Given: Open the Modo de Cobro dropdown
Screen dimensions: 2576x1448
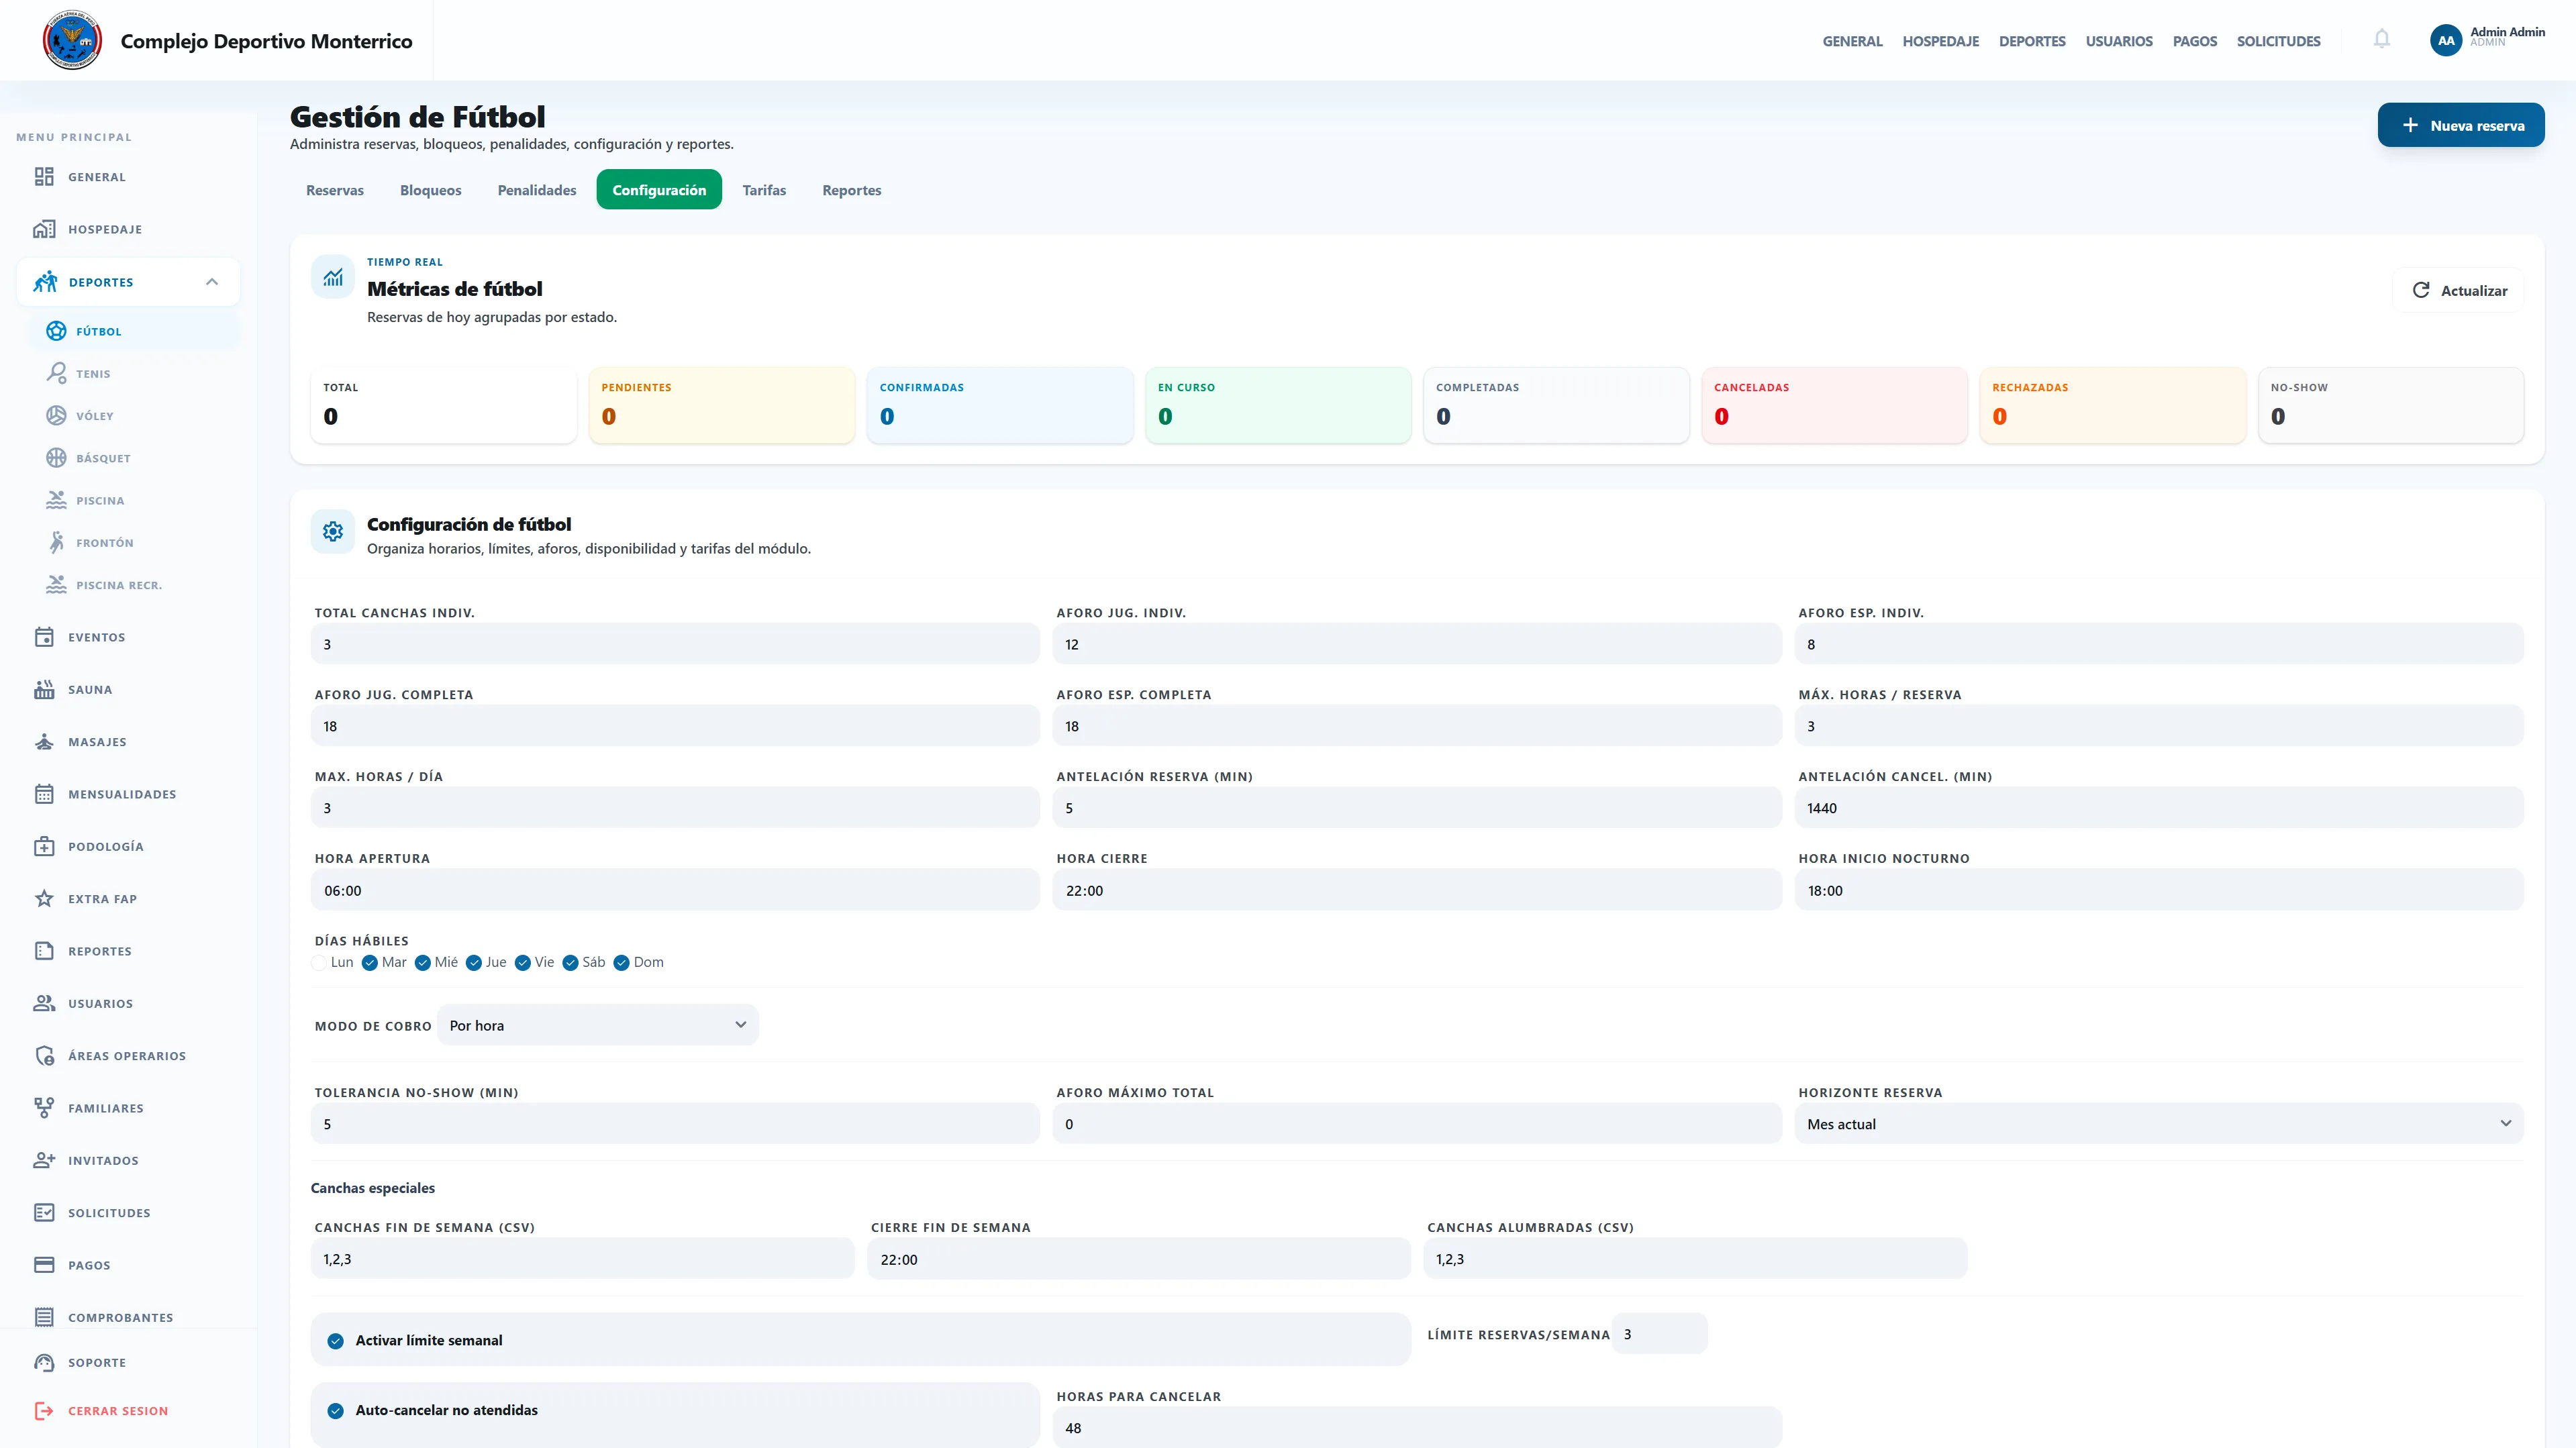Looking at the screenshot, I should click(x=598, y=1025).
